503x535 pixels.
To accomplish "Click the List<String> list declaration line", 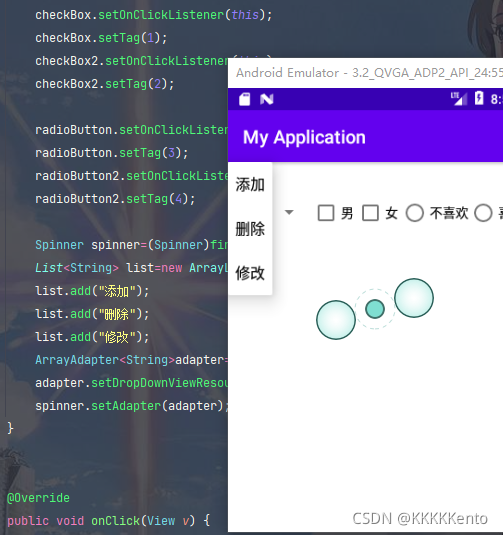I will [131, 268].
